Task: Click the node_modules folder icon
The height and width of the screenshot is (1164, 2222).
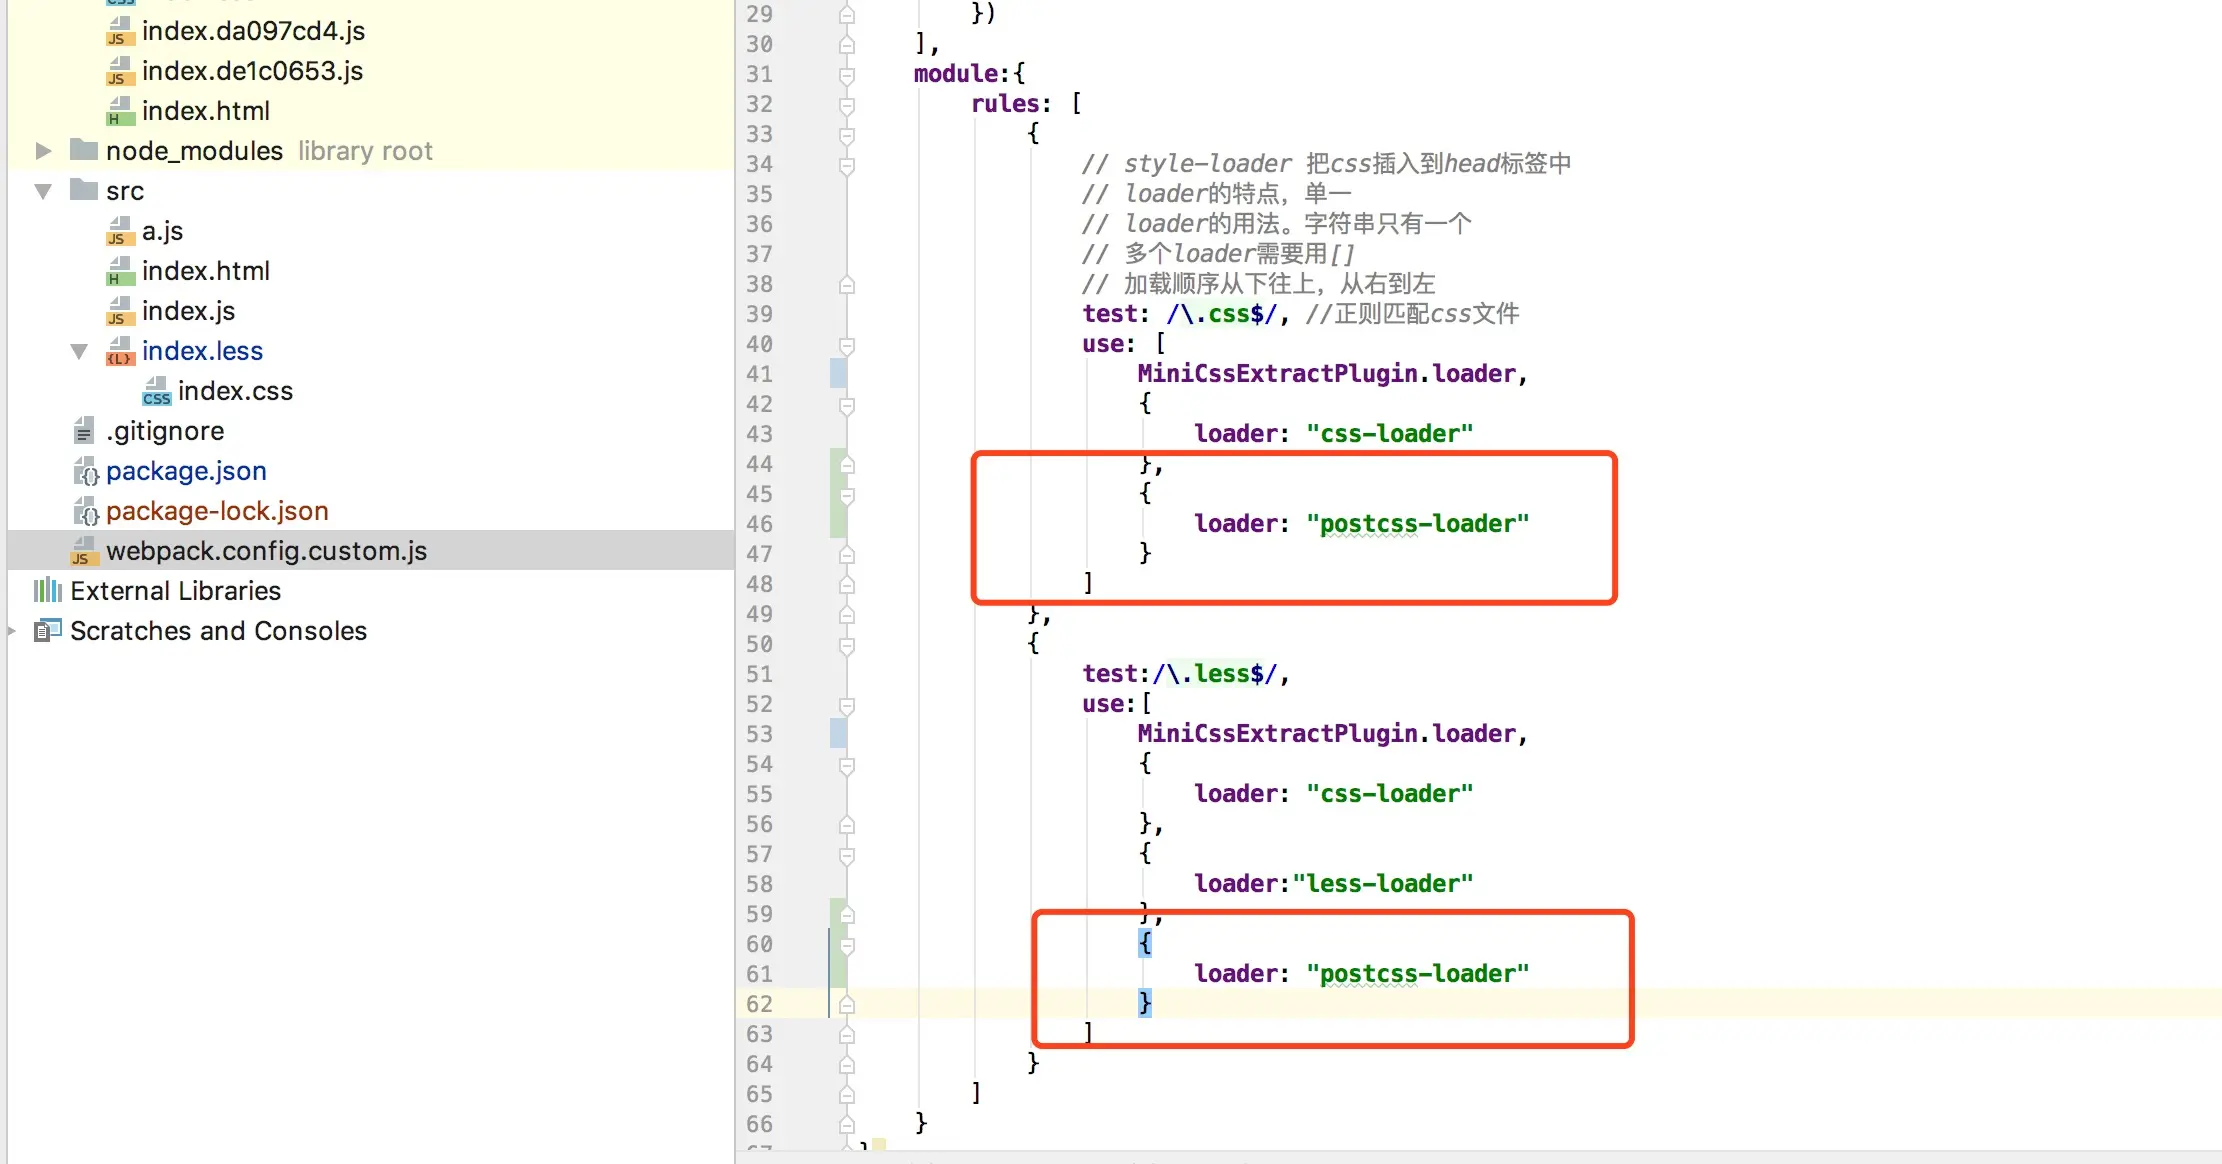Action: coord(84,151)
